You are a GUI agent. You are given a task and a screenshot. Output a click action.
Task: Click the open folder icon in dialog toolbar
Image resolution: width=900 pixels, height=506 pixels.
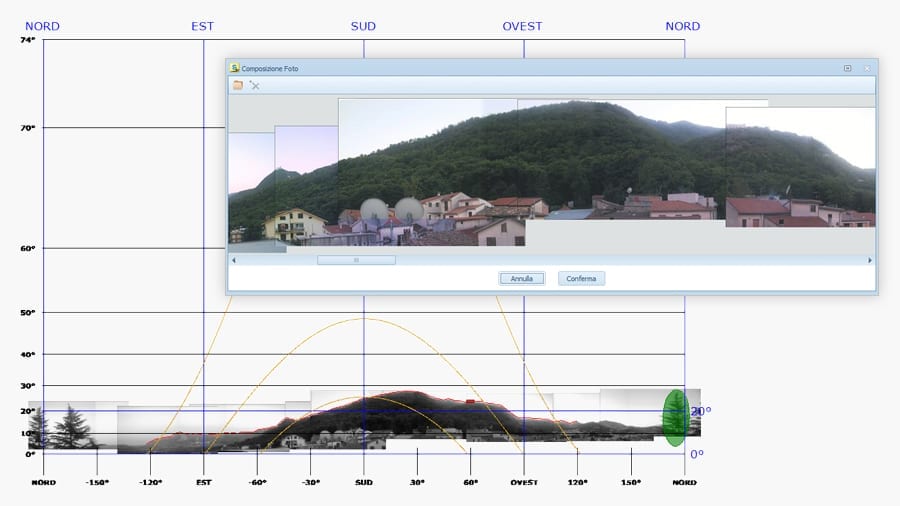click(x=238, y=86)
